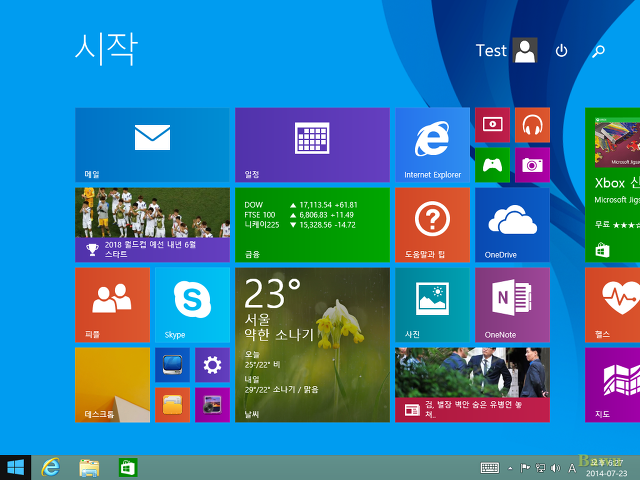
Task: Open the network tray icon
Action: click(x=540, y=468)
